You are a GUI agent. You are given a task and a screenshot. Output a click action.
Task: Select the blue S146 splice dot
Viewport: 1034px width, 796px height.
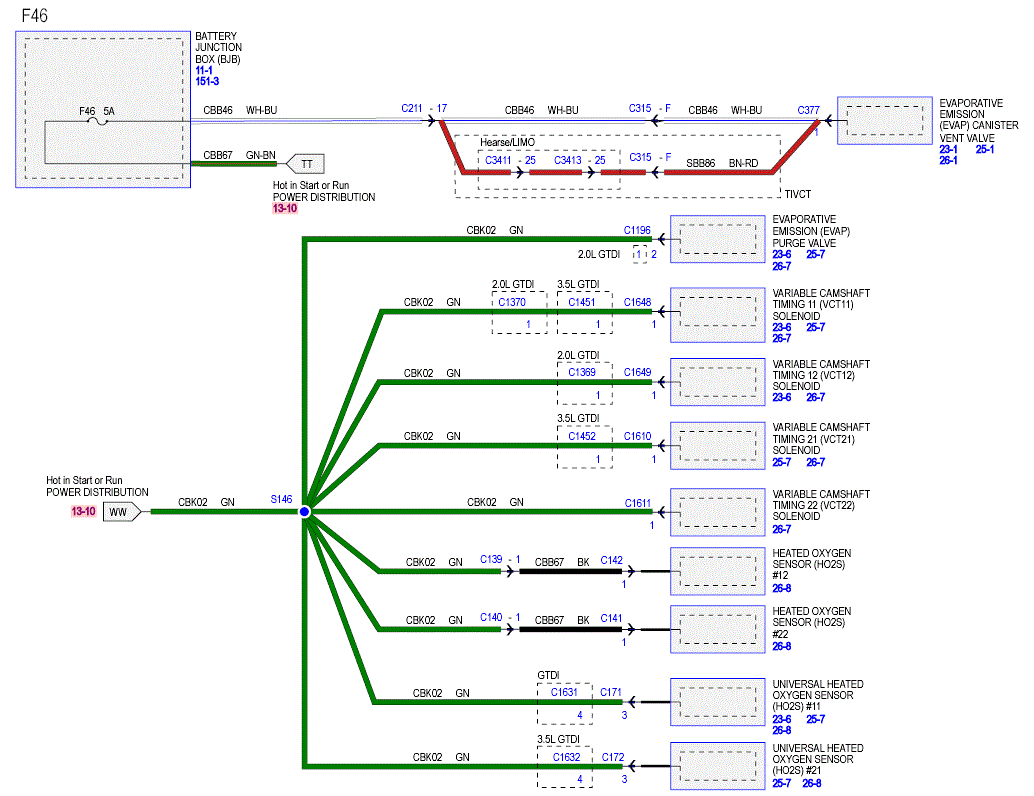point(305,512)
